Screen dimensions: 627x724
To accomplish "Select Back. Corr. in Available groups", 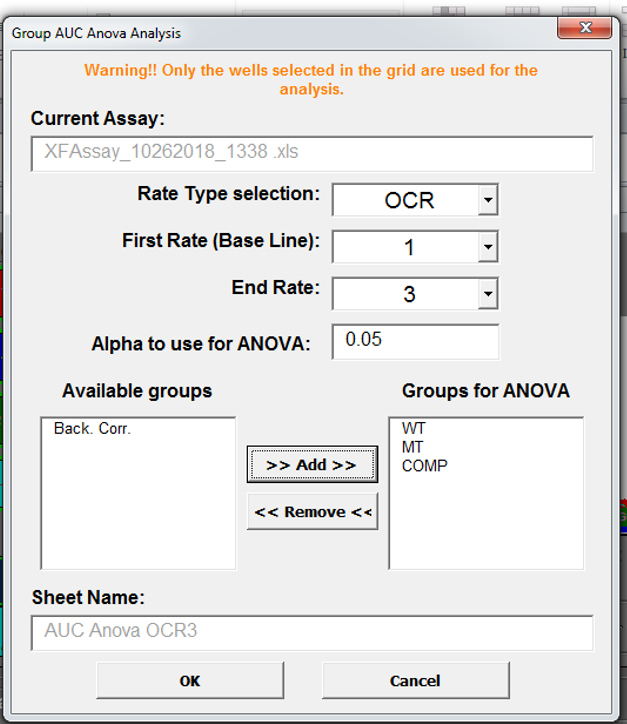I will click(x=93, y=429).
